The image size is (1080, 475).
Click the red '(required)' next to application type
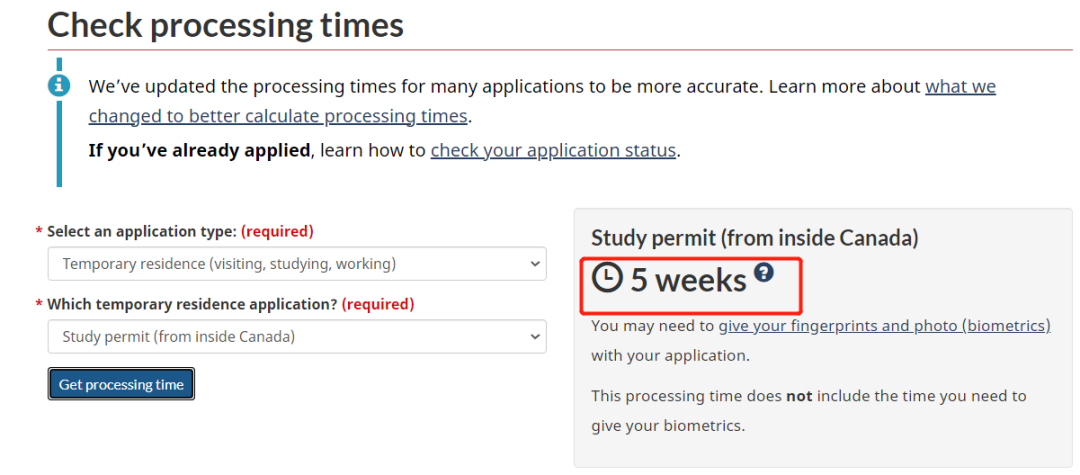277,231
